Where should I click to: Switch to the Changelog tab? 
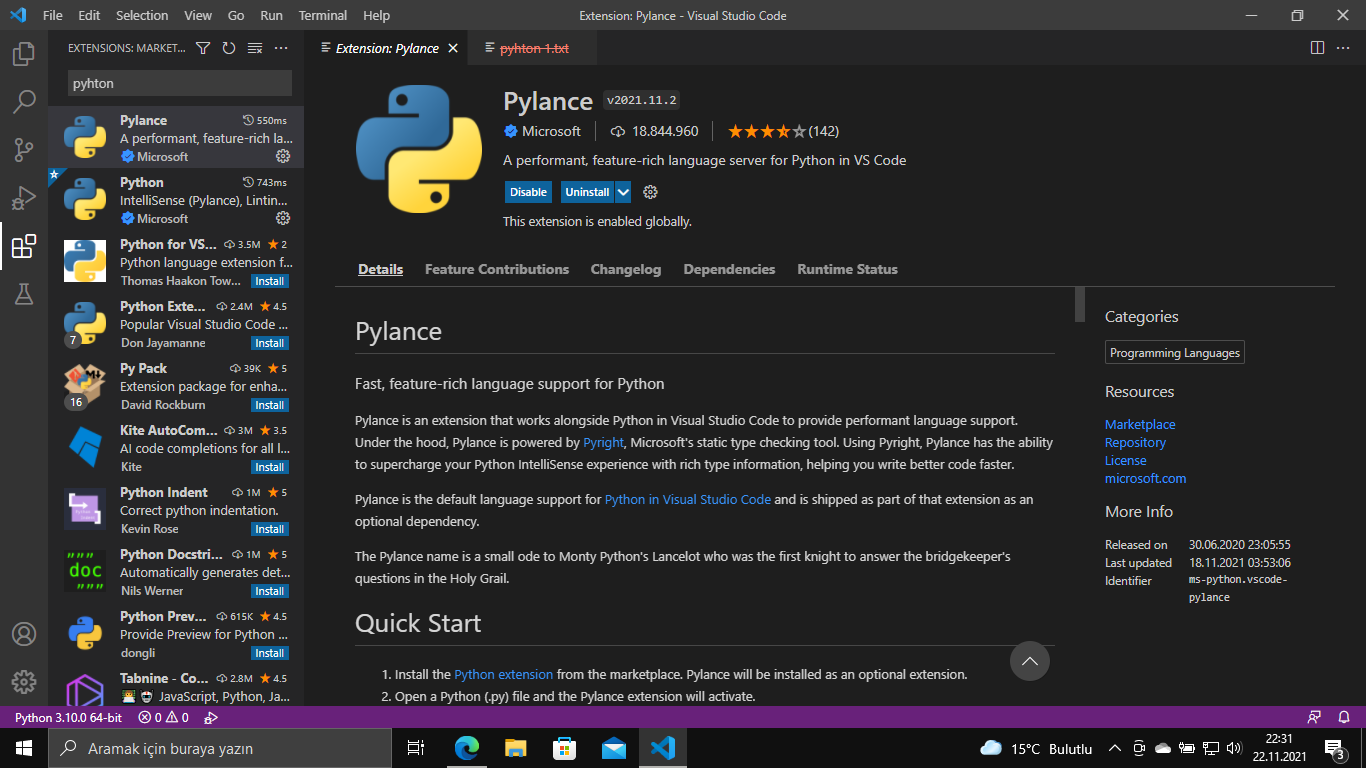tap(626, 269)
